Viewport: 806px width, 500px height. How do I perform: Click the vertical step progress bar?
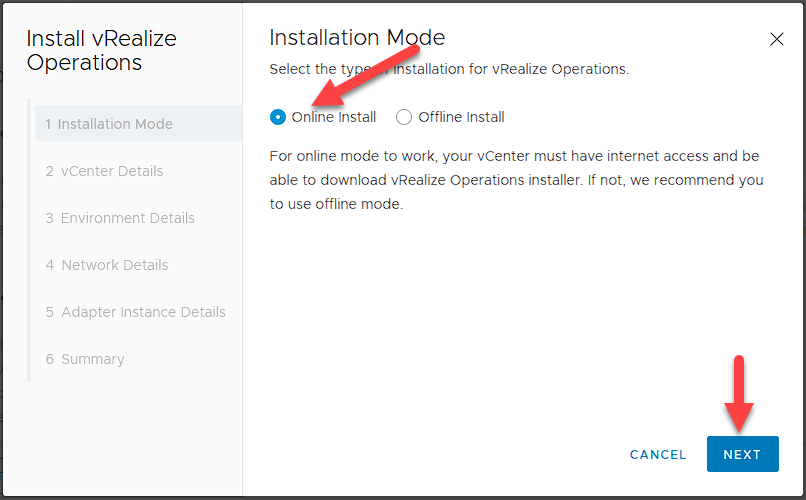pos(29,240)
